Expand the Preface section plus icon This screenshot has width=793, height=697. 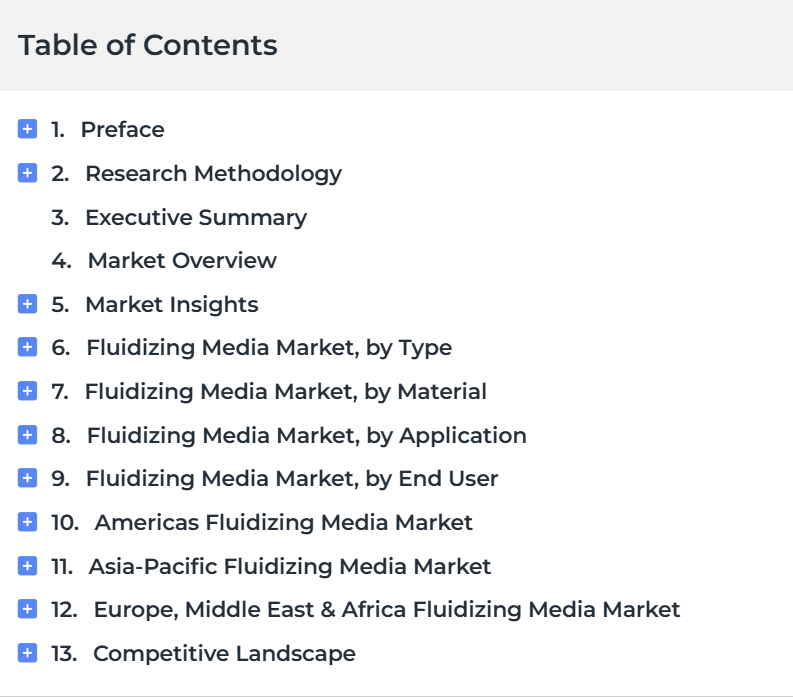(27, 129)
